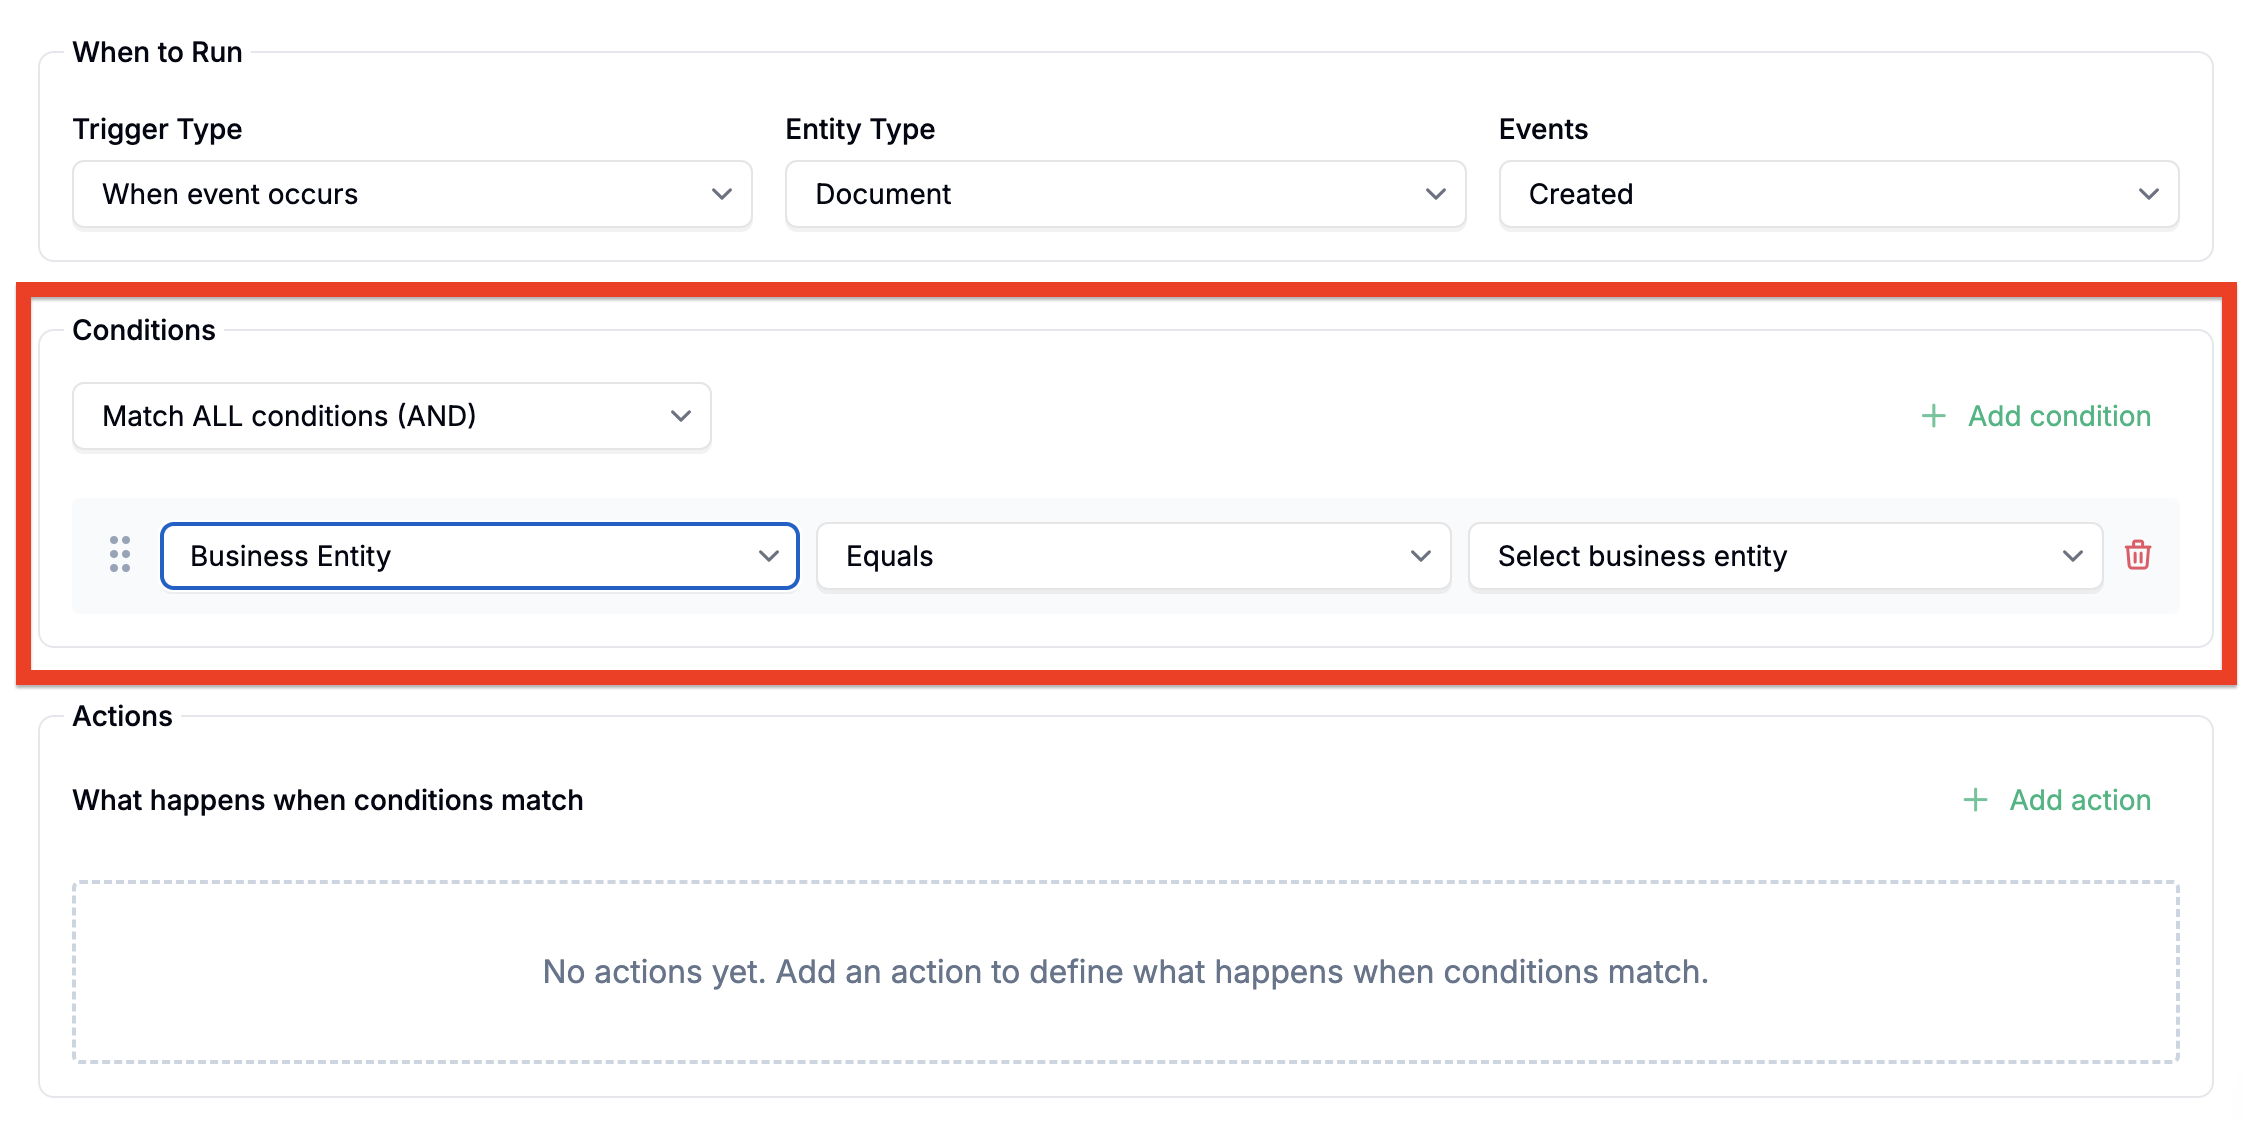Open the Created events dropdown

pyautogui.click(x=1837, y=194)
